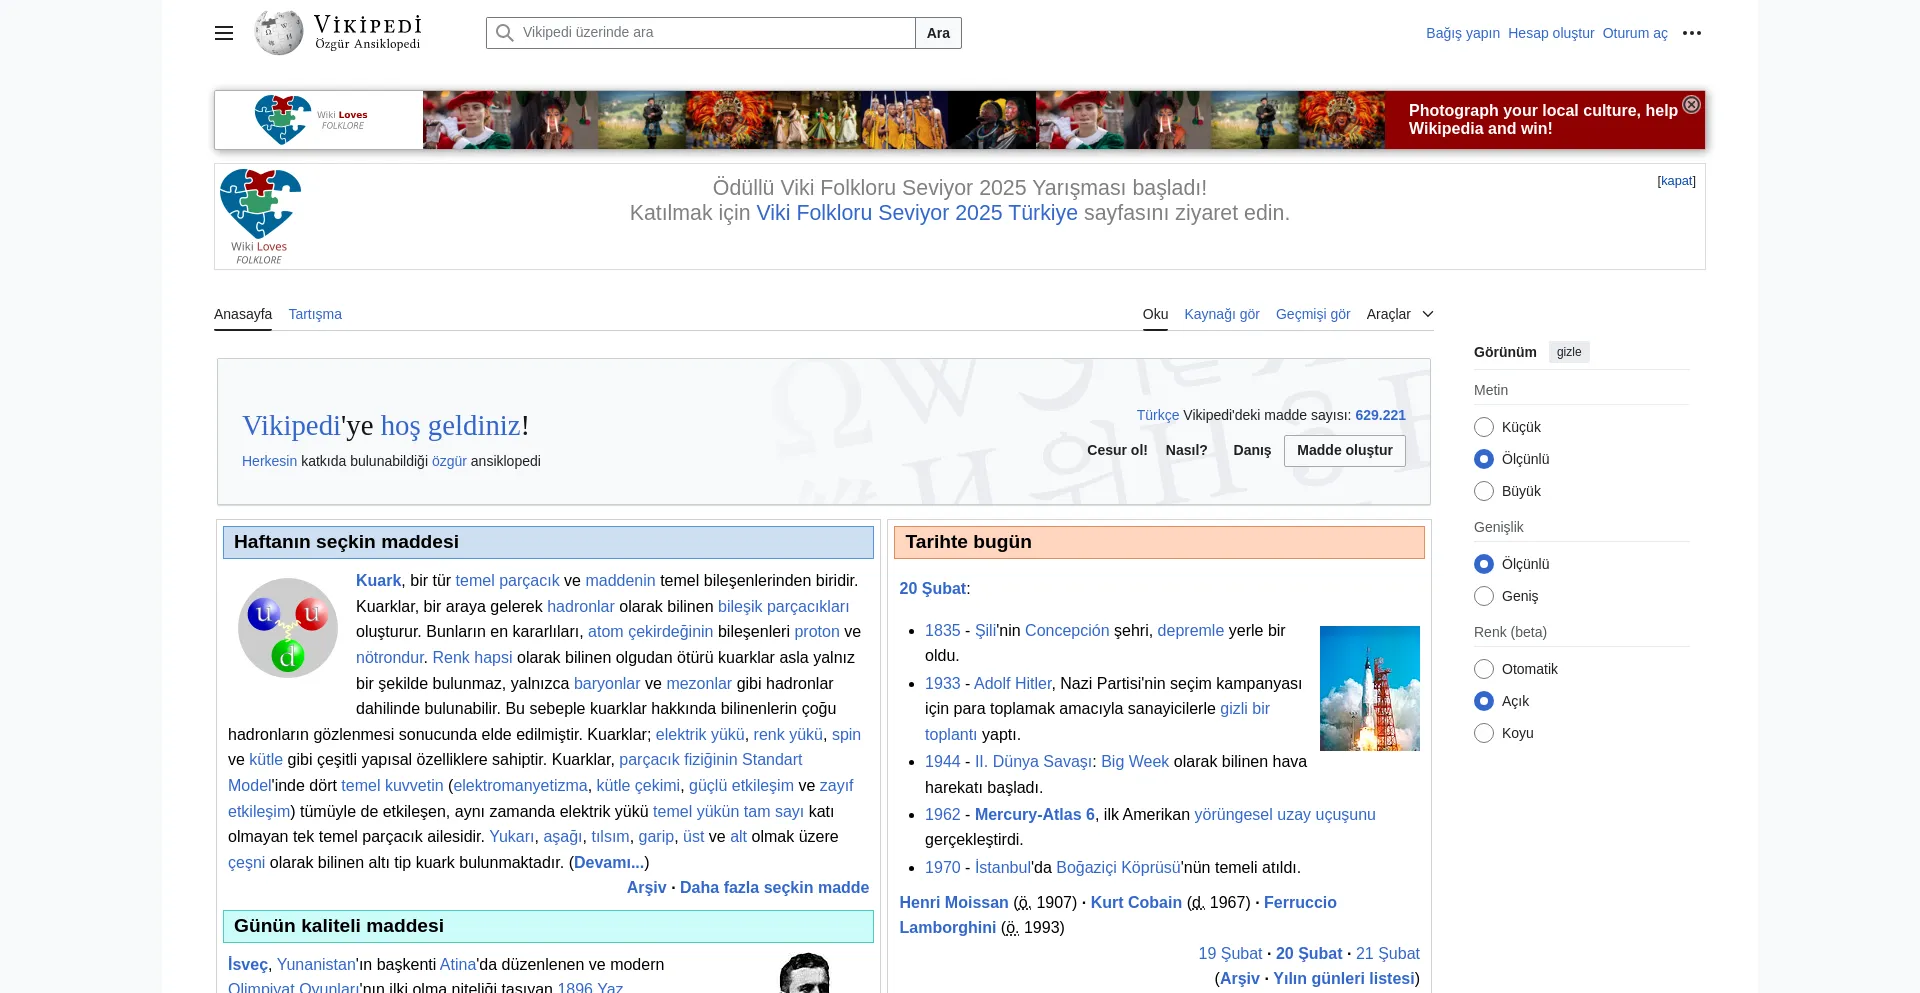The image size is (1920, 993).
Task: Dismiss the Wiki Loves Folklore banner
Action: [x=1691, y=104]
